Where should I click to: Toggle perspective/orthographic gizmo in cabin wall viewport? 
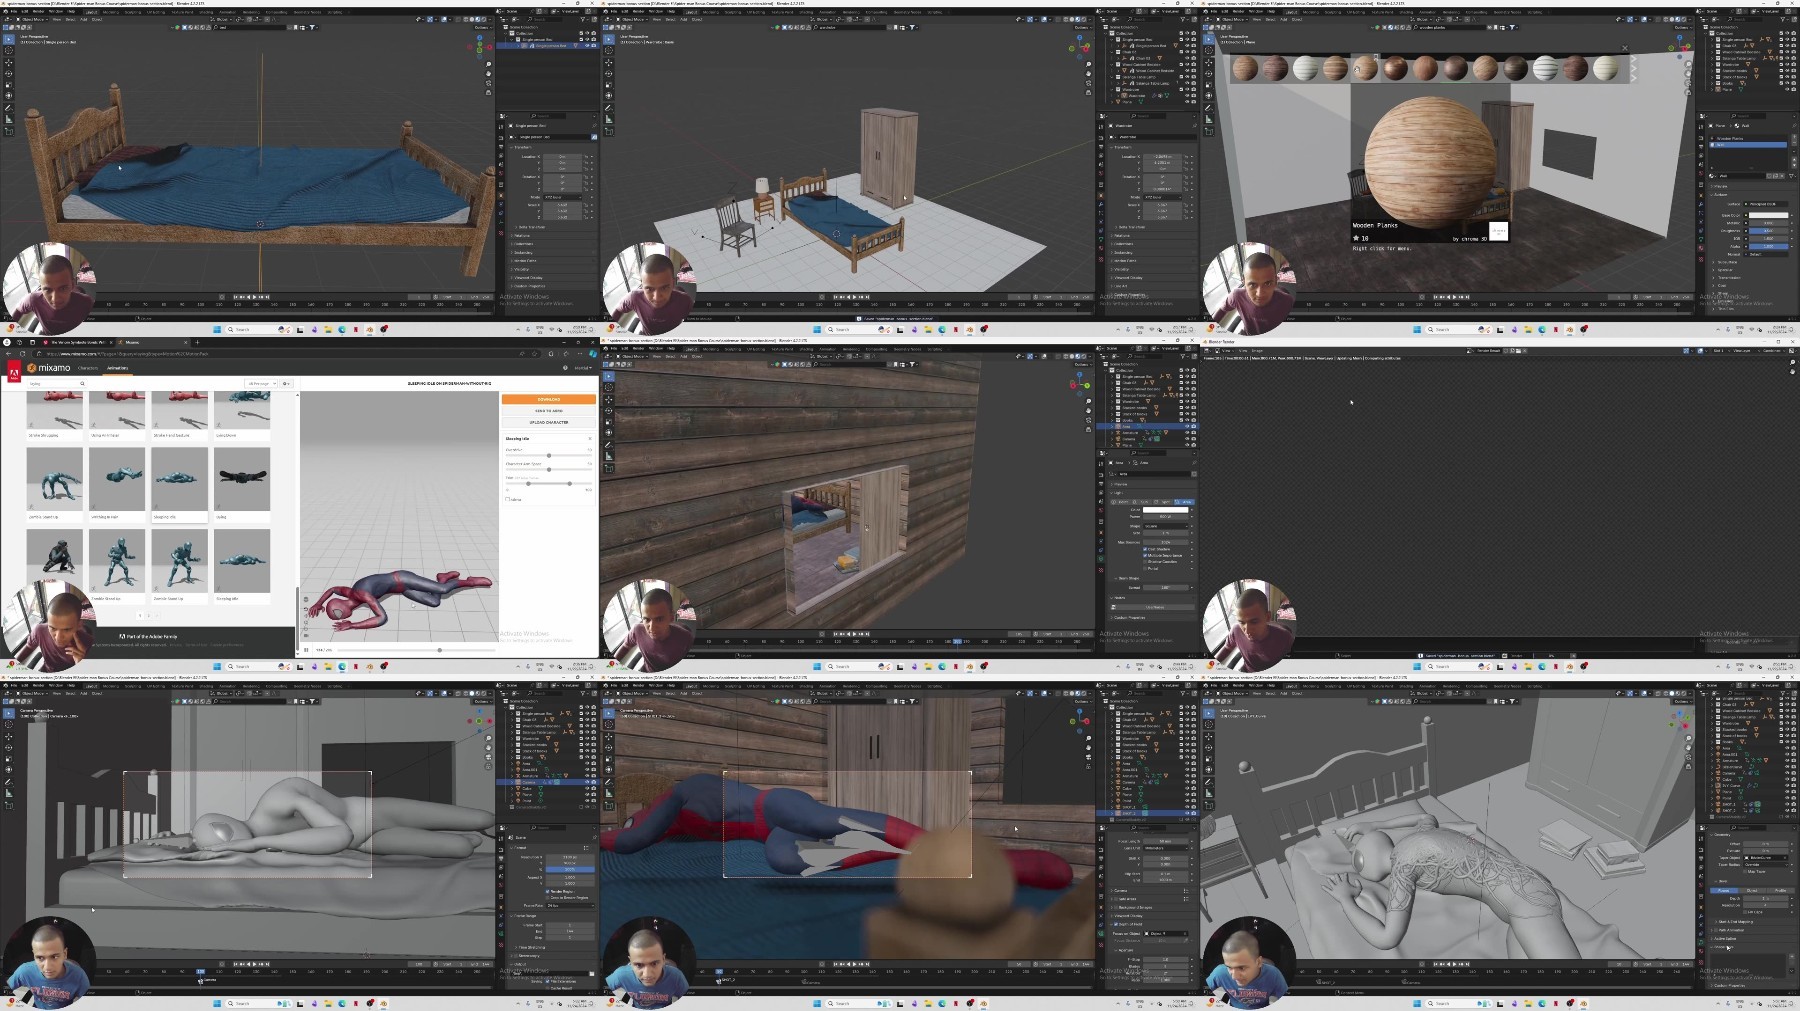coord(1088,429)
